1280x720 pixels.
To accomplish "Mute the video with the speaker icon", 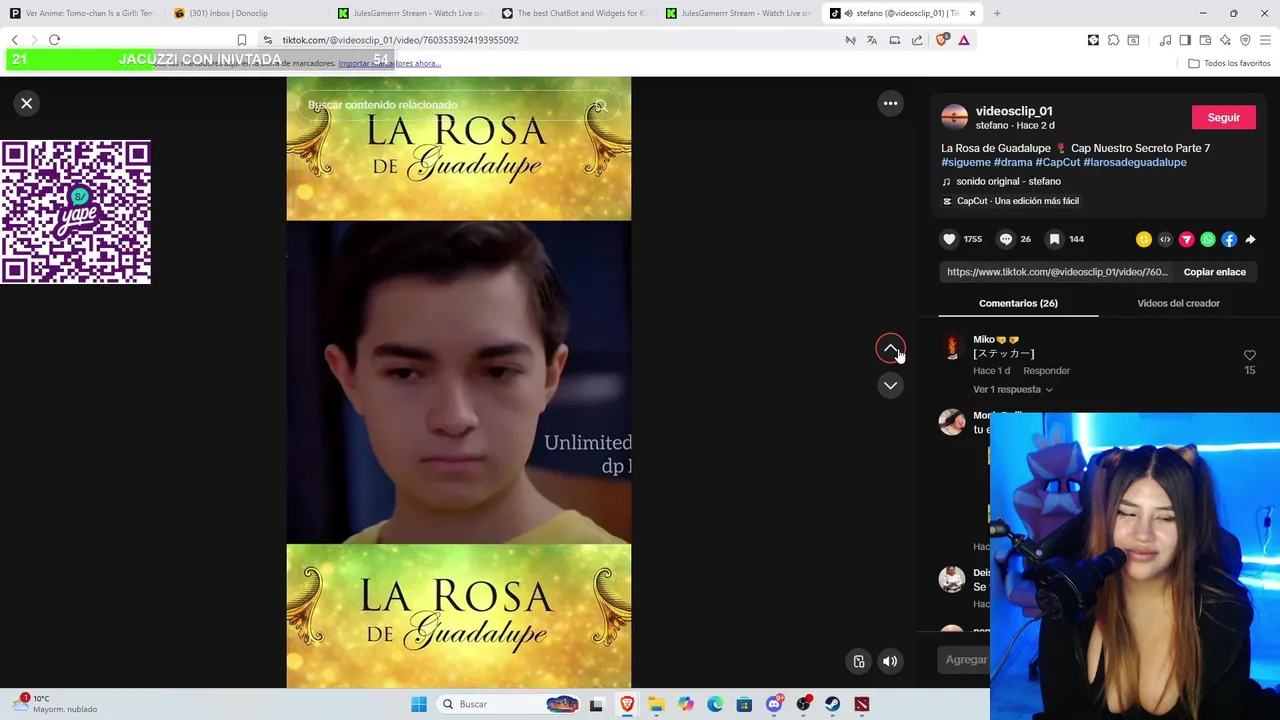I will (x=889, y=661).
